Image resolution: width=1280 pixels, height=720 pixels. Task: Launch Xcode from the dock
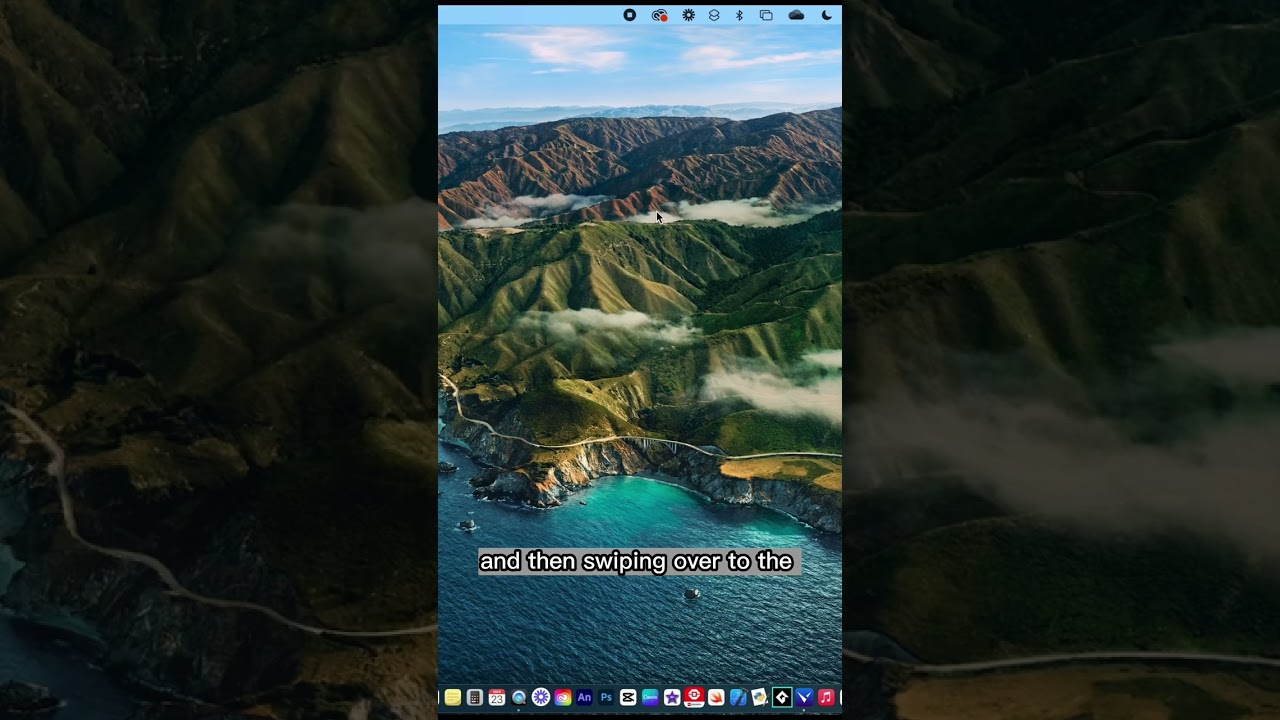pyautogui.click(x=738, y=697)
